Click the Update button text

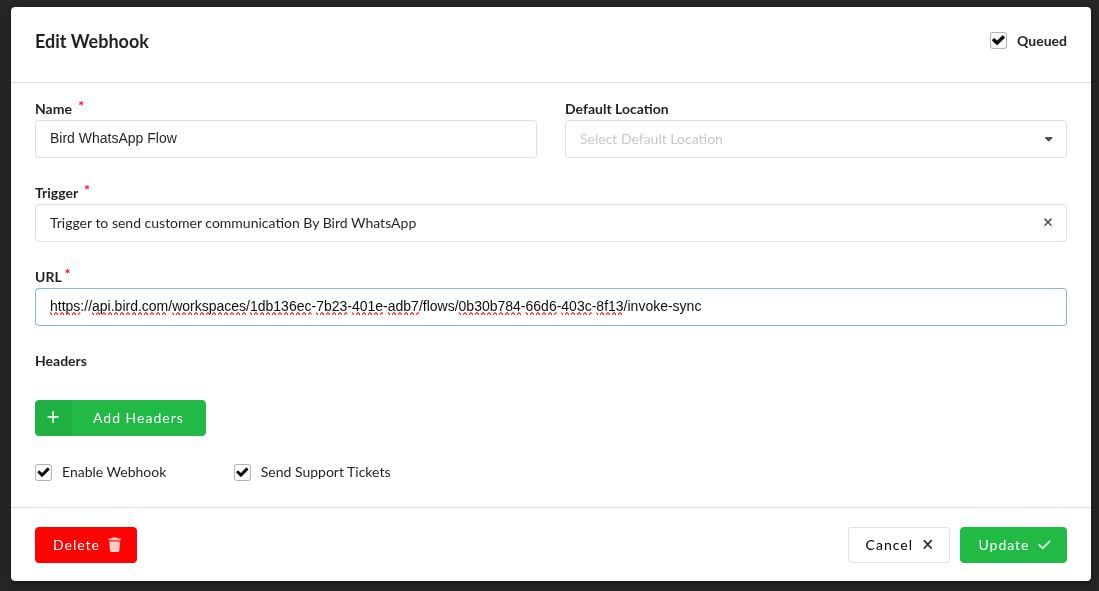[1003, 545]
